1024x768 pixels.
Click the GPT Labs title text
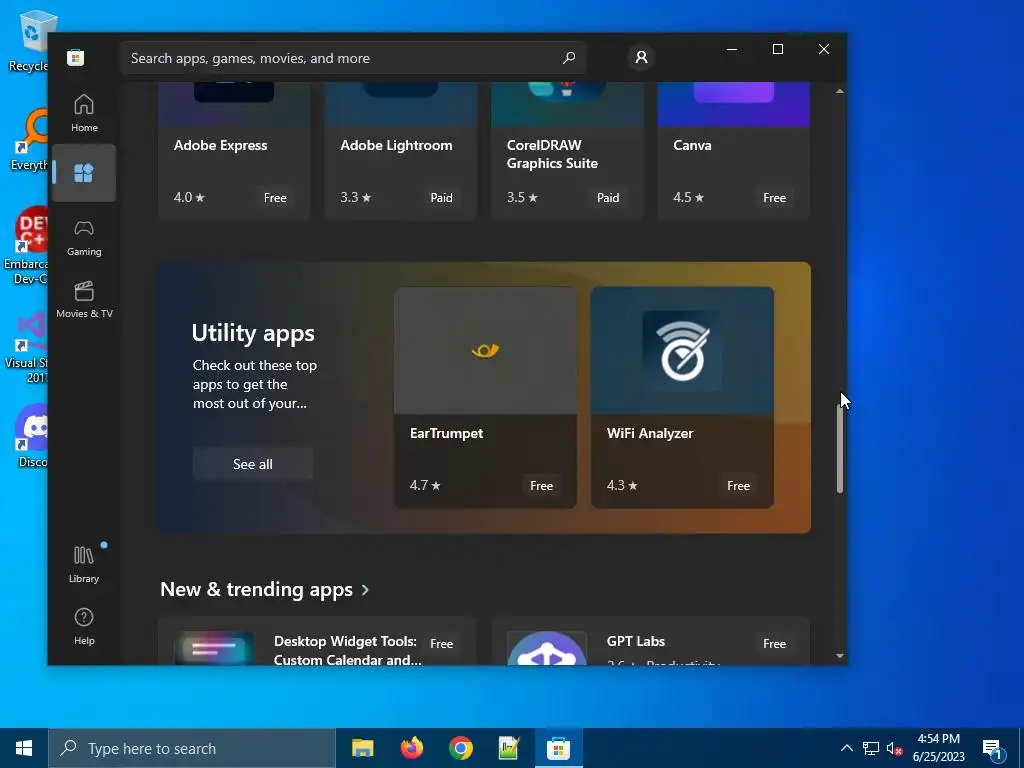pos(635,641)
